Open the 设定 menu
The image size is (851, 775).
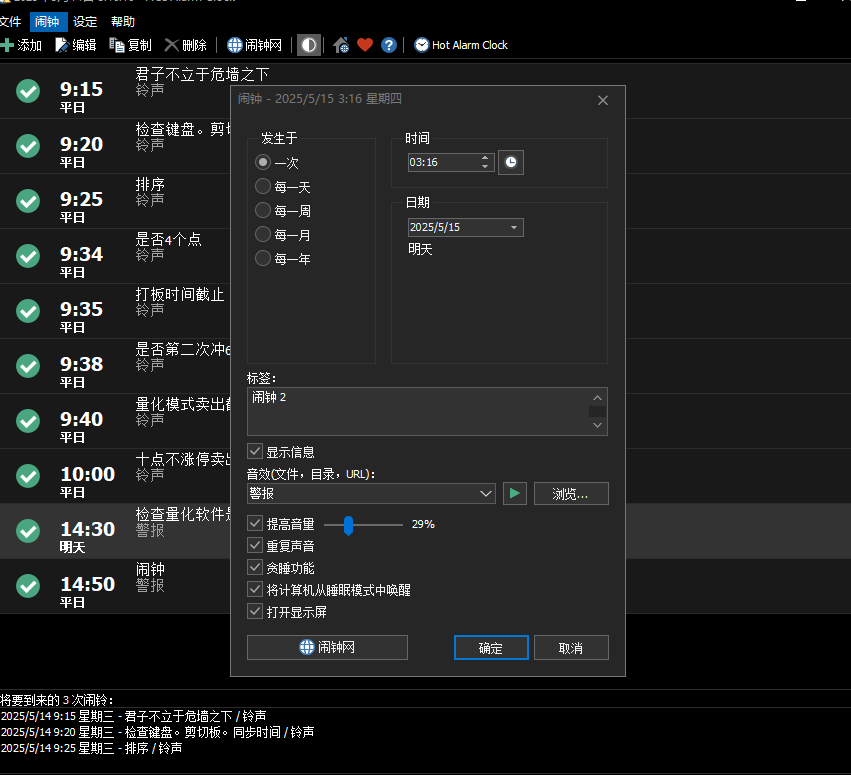[x=86, y=21]
